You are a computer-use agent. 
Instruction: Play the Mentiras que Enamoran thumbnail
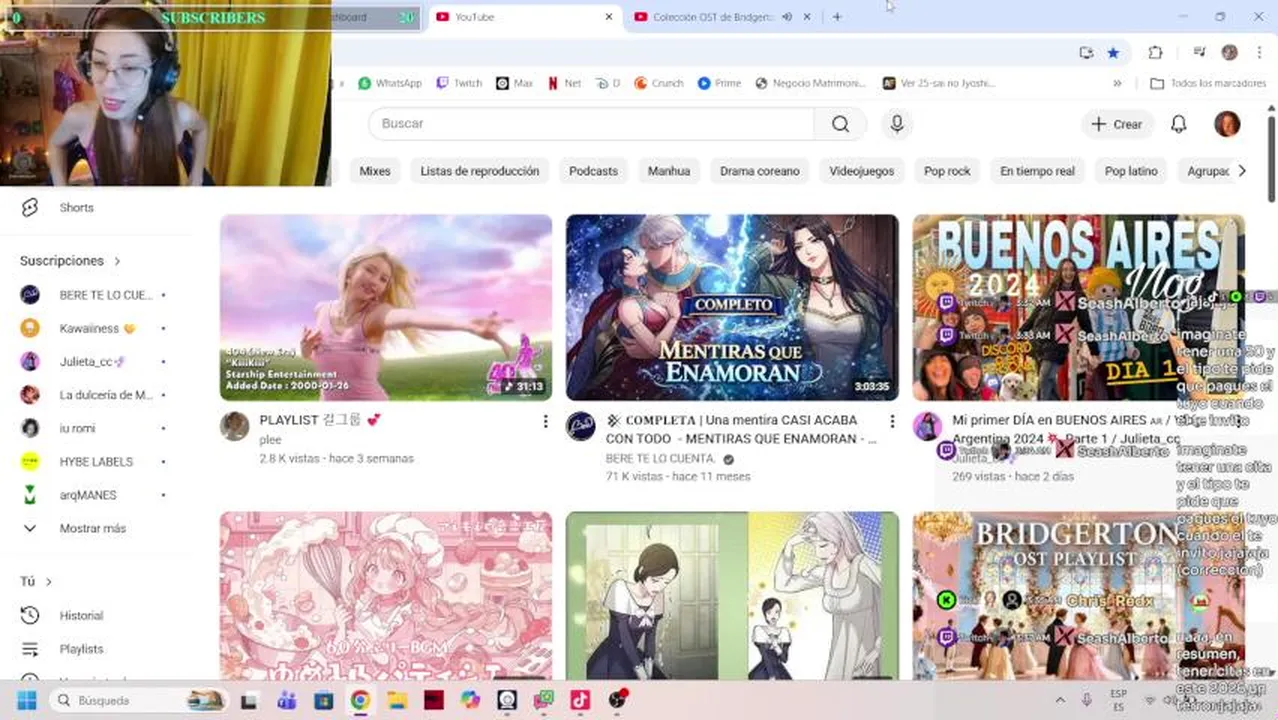click(x=732, y=307)
